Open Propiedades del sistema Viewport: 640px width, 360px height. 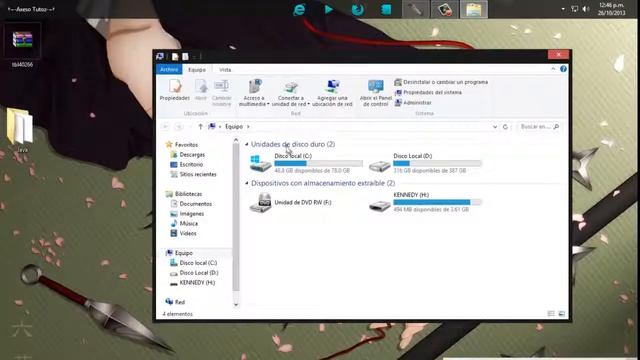[428, 92]
